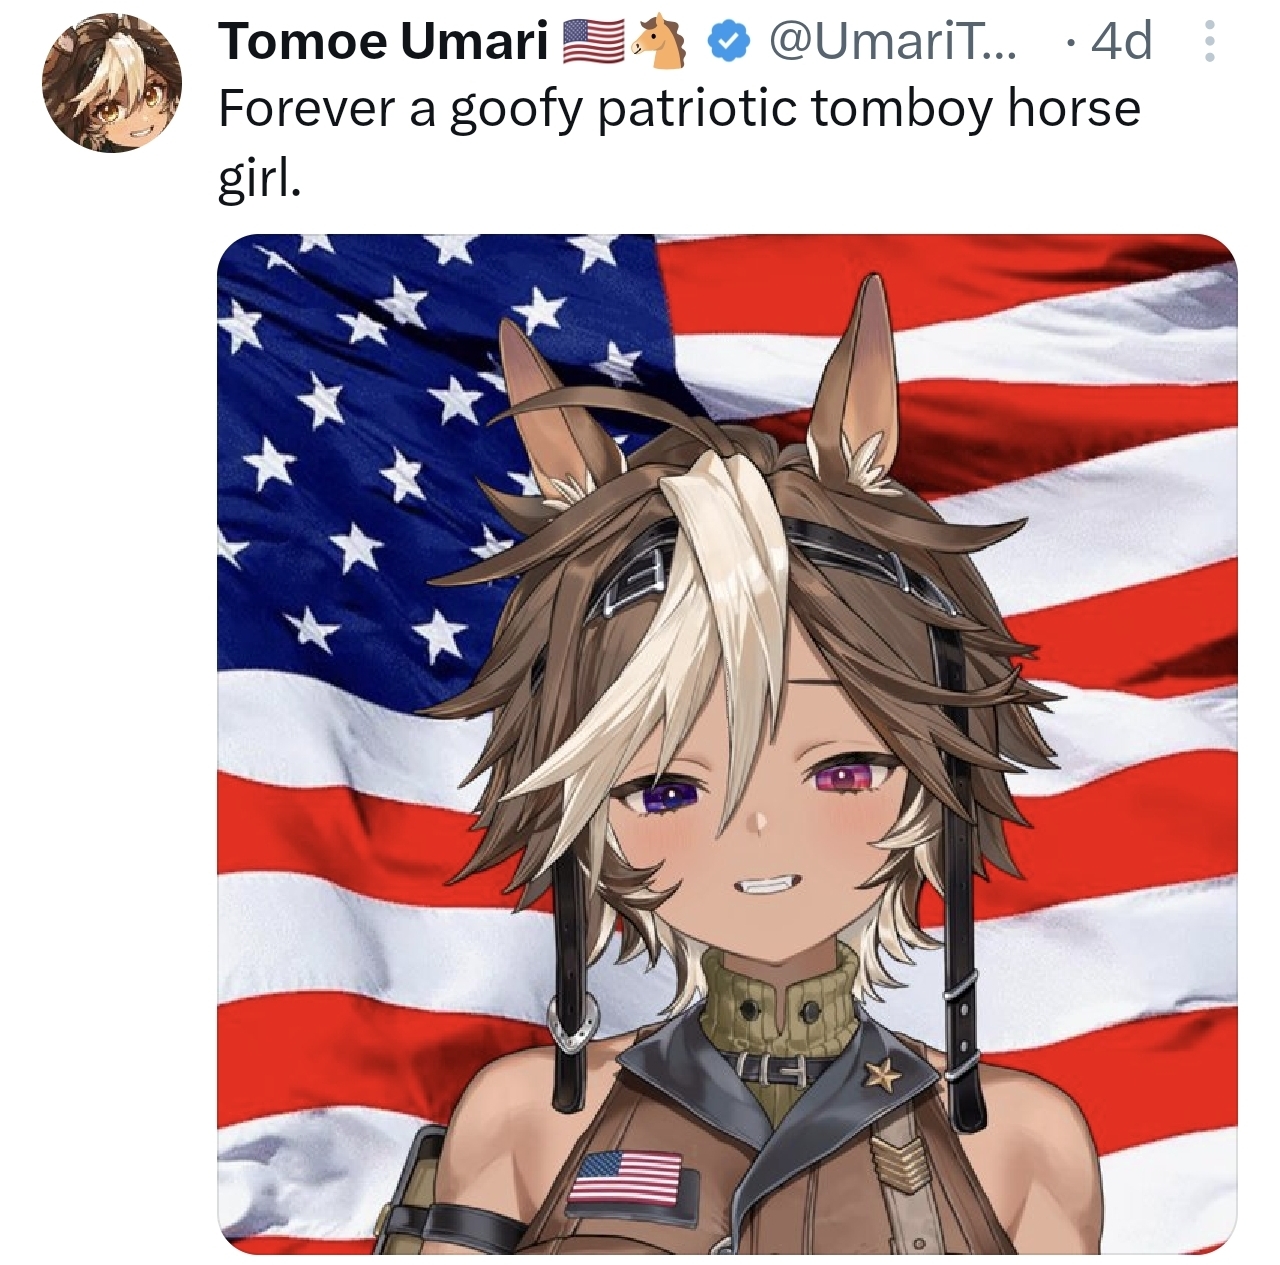This screenshot has height=1265, width=1280.
Task: Click the word 'girl.' in the tweet
Action: (258, 178)
